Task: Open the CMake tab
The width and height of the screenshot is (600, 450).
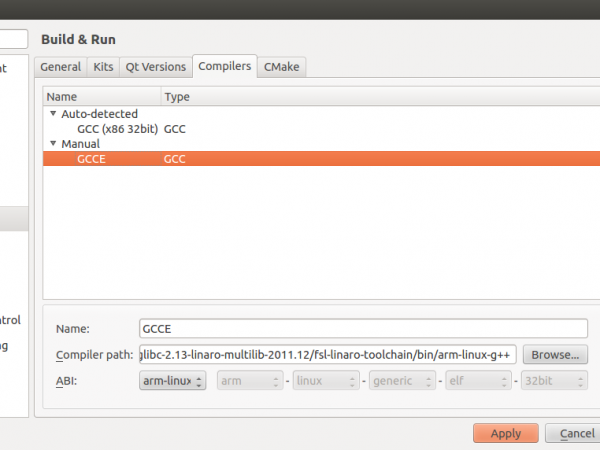Action: pyautogui.click(x=281, y=67)
